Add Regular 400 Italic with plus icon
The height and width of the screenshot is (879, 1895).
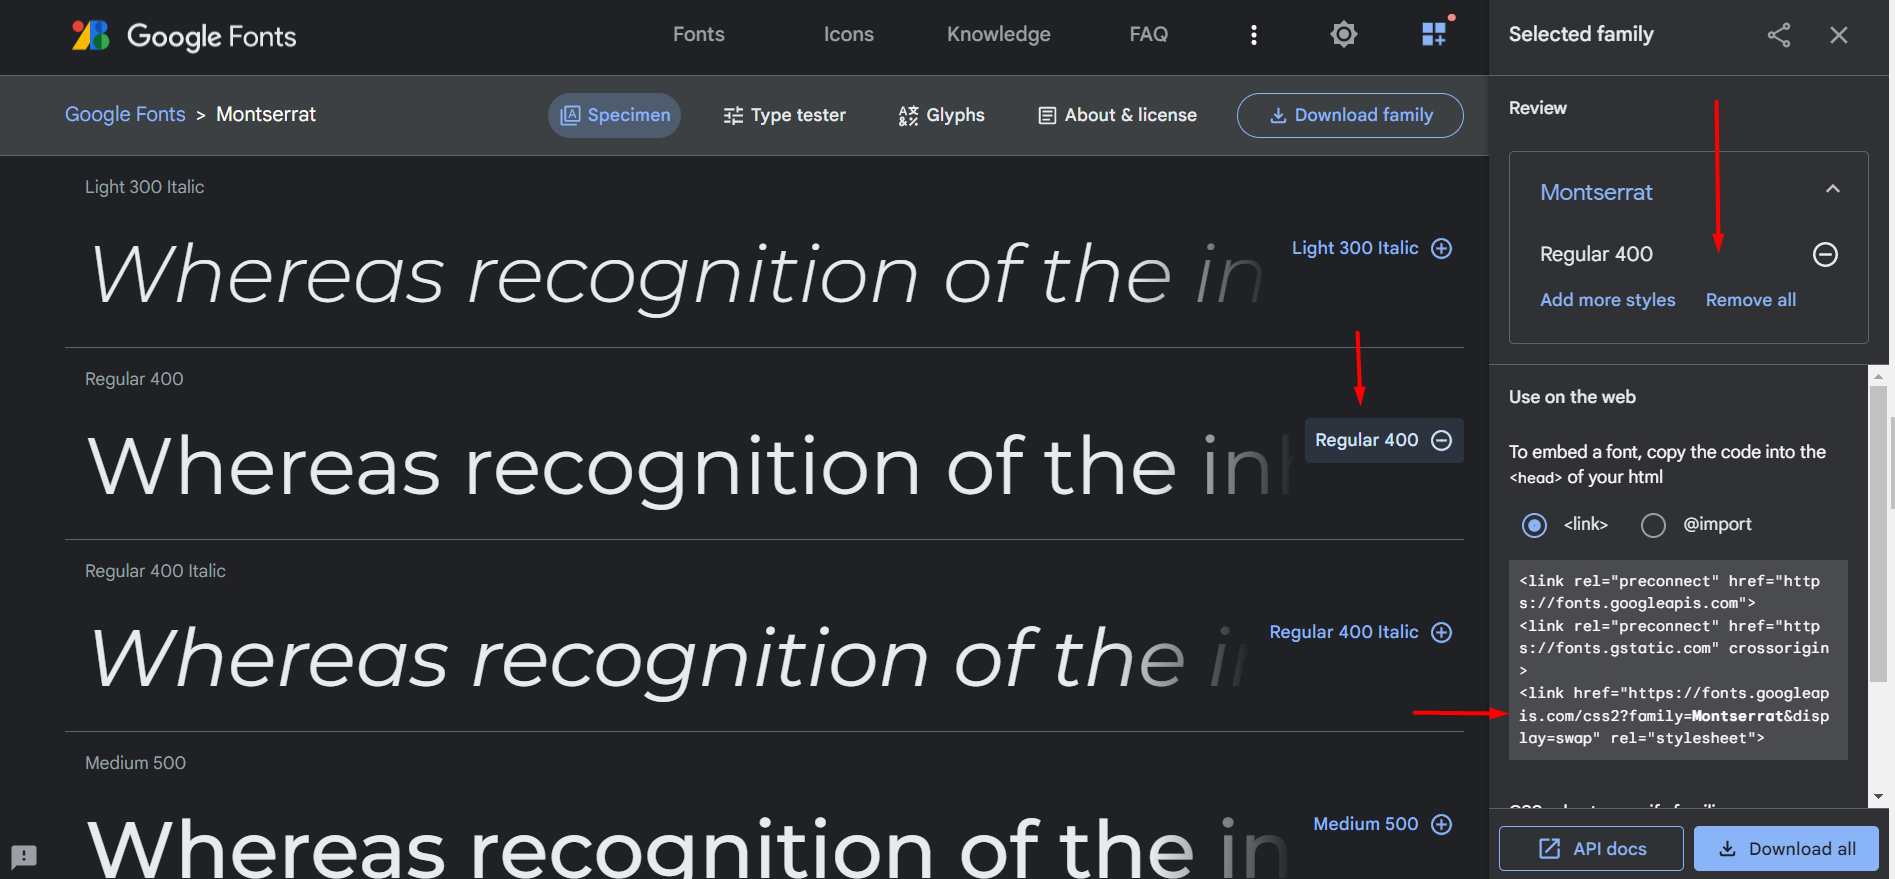pyautogui.click(x=1441, y=632)
